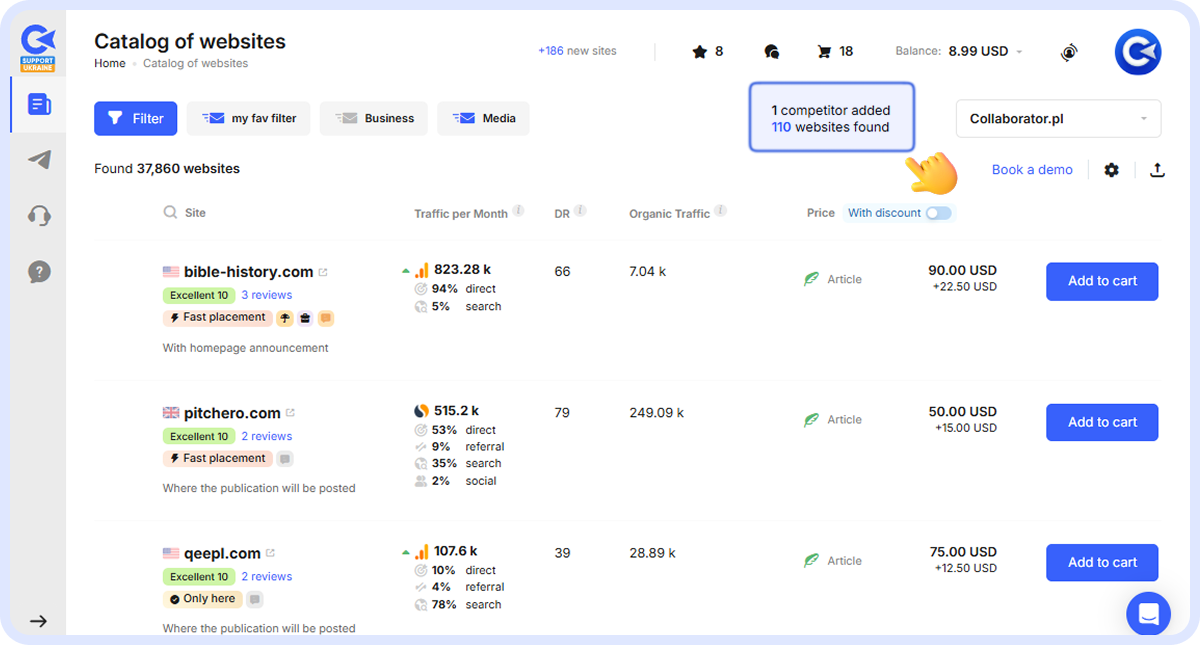Toggle Only here badge on qeepl.com
Screen dimensions: 1200x645
tap(203, 598)
